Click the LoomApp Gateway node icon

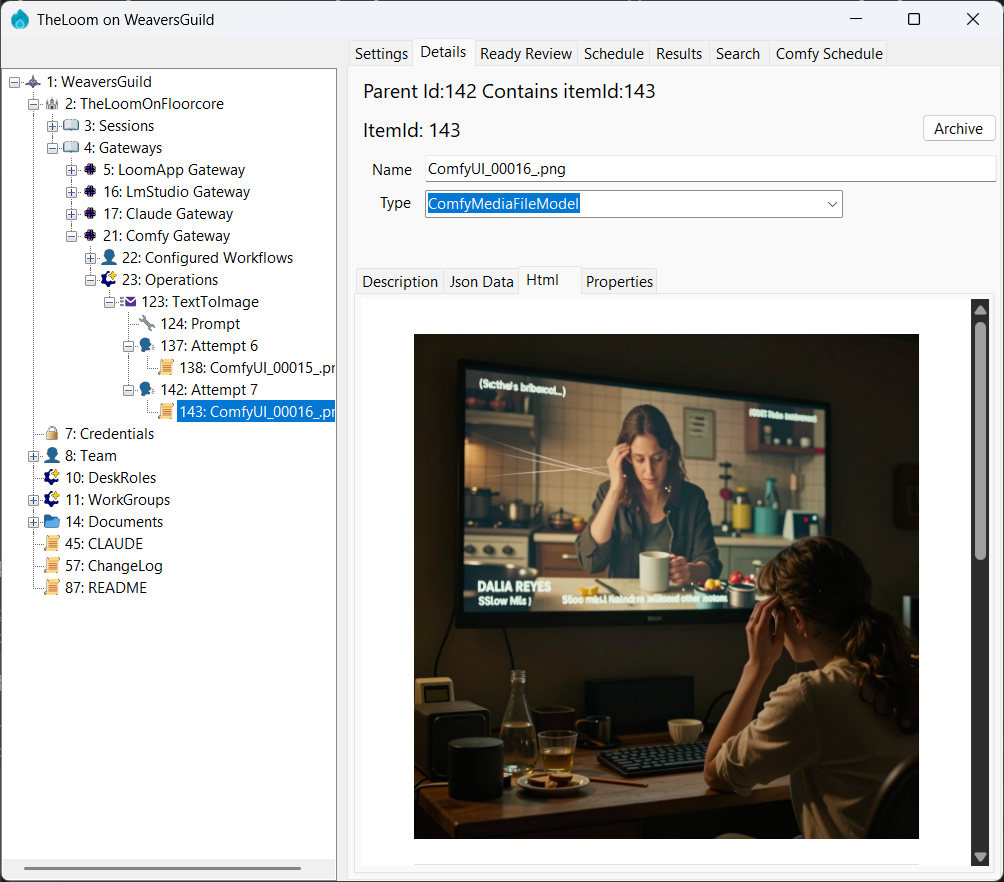coord(90,170)
